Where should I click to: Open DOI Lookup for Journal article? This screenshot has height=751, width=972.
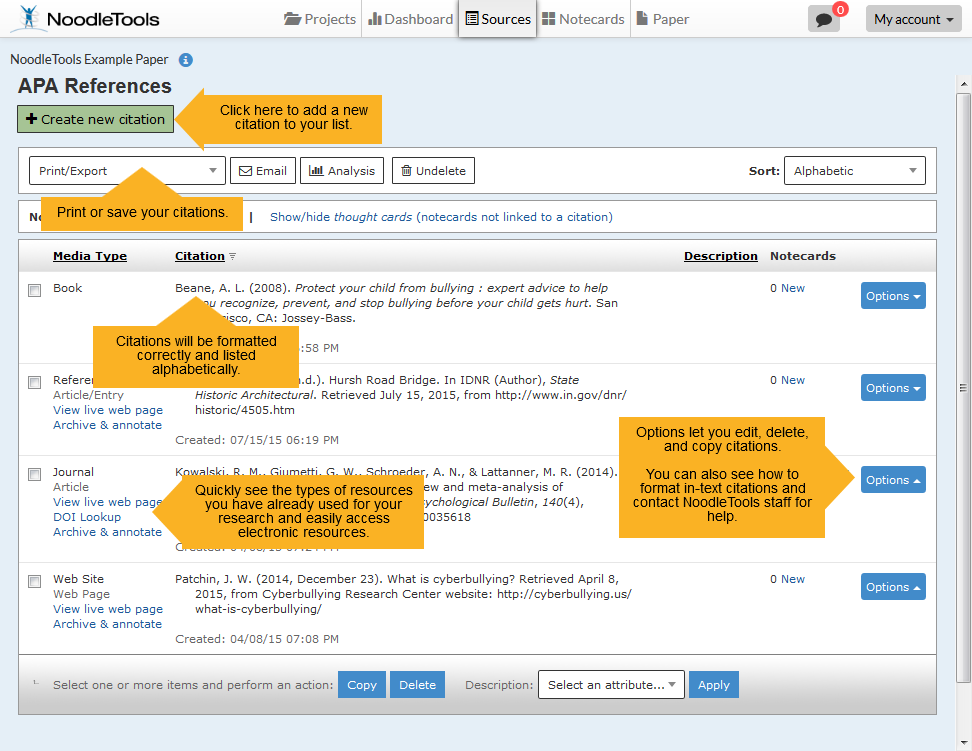(x=87, y=517)
